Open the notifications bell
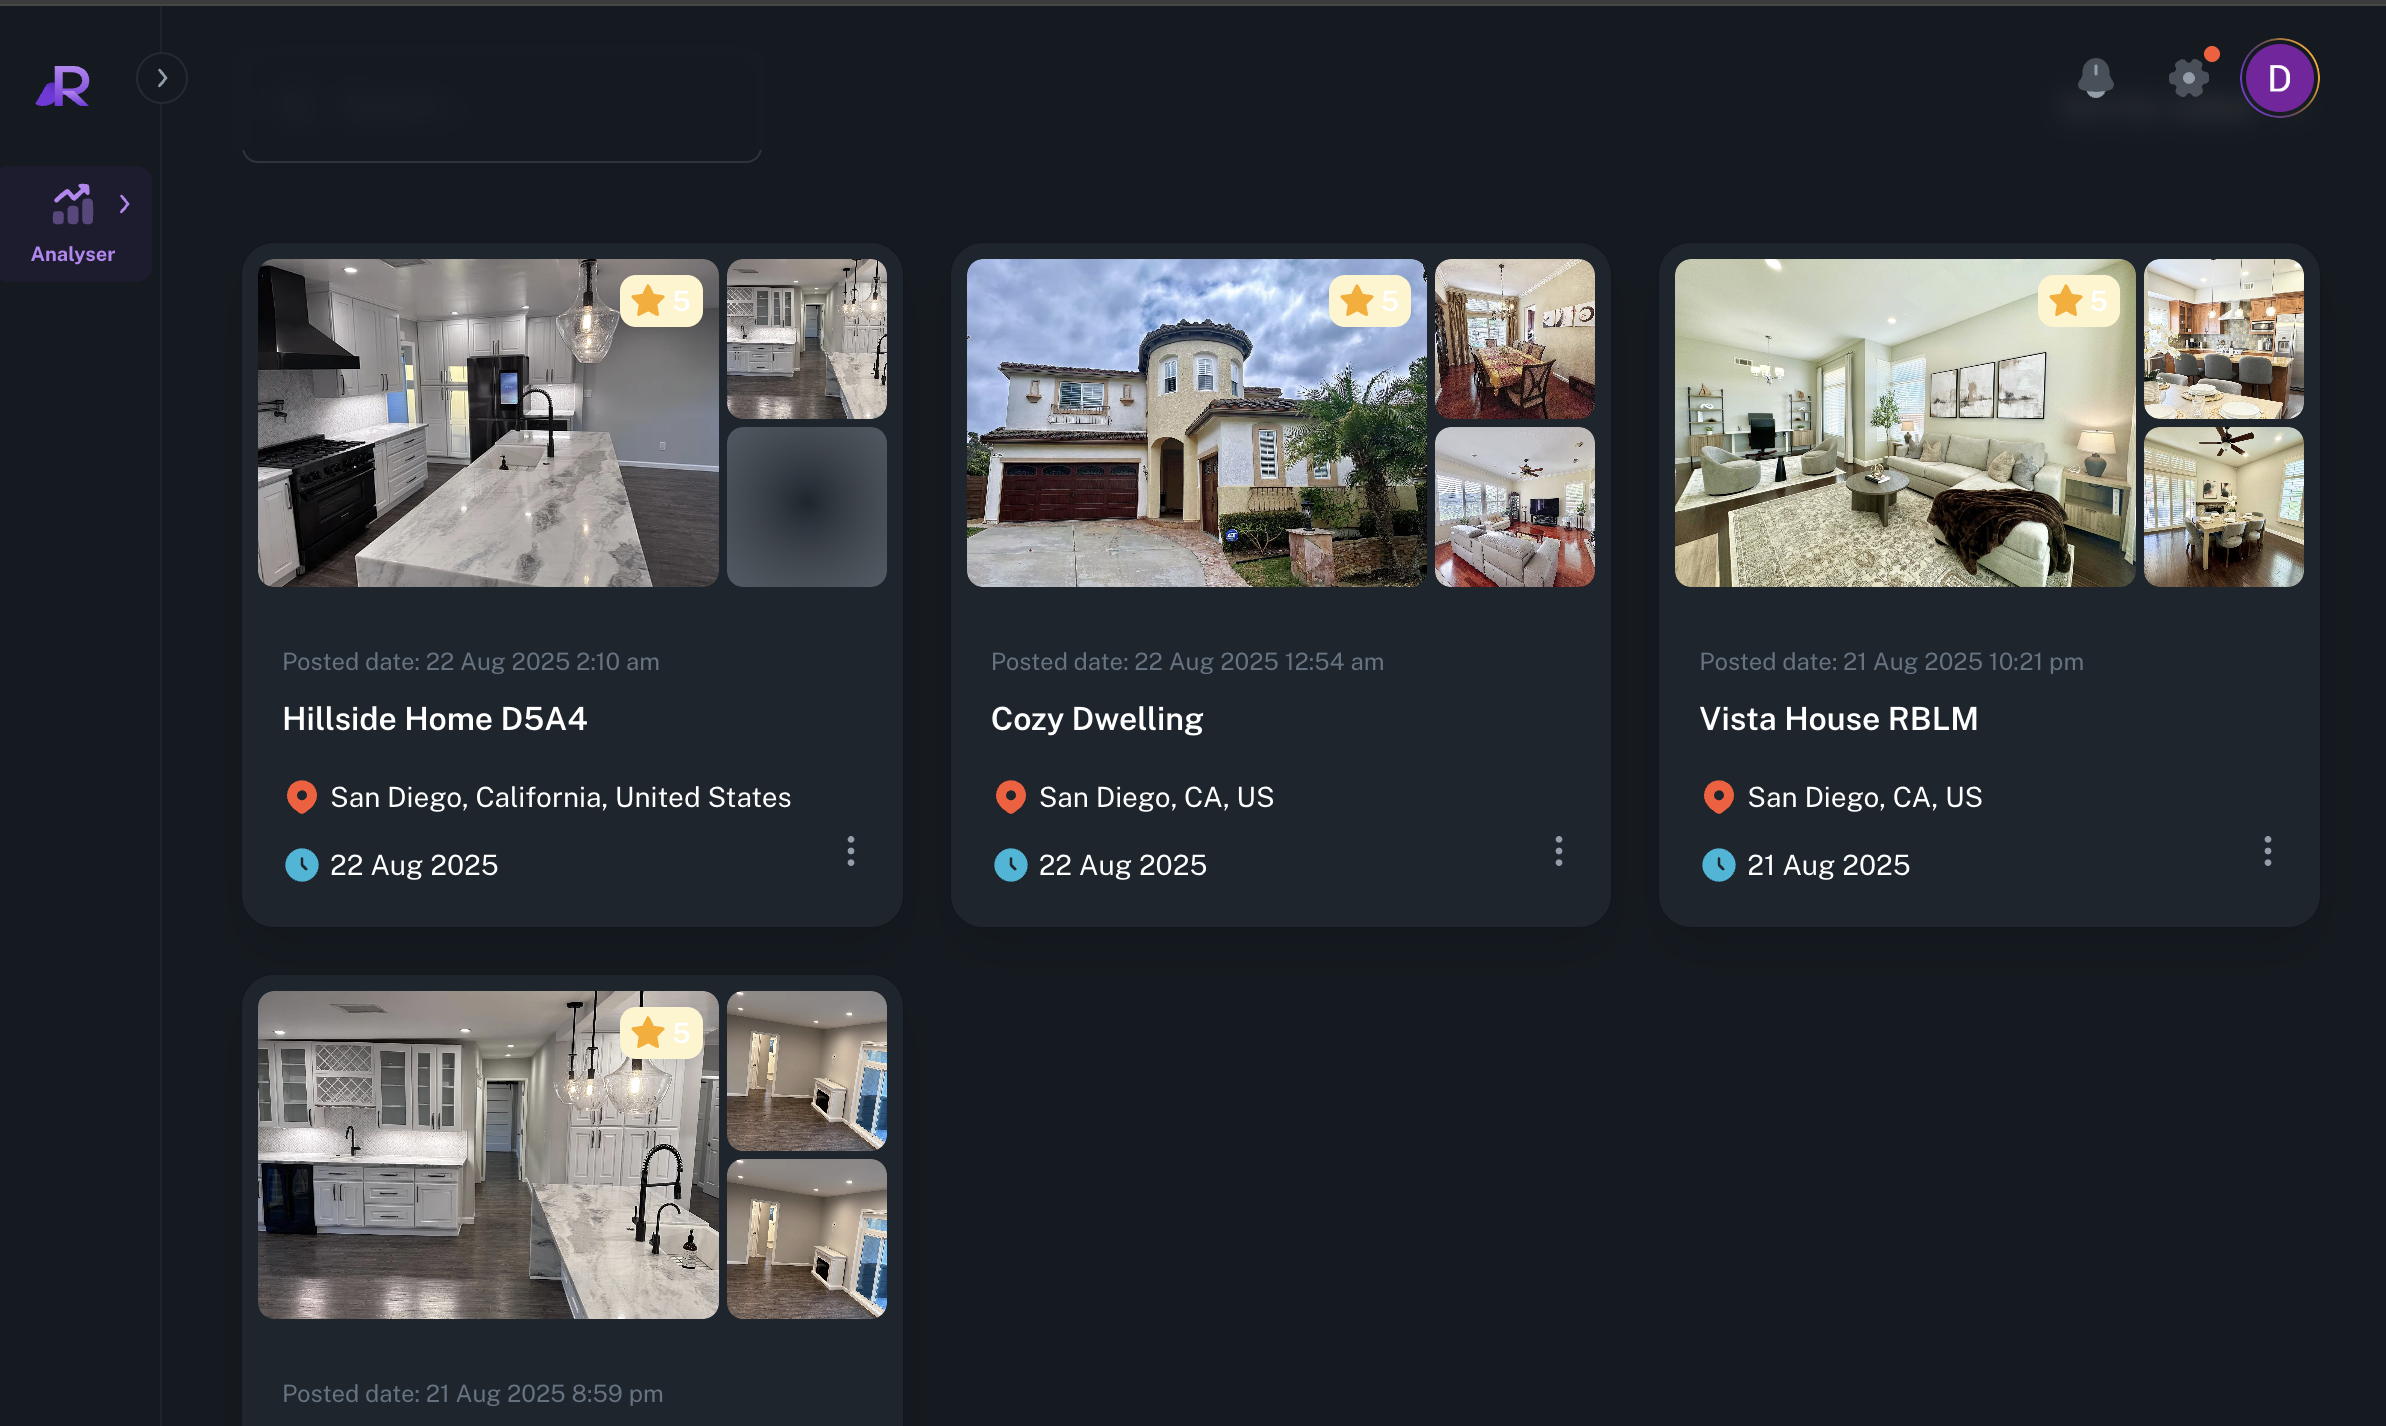2386x1426 pixels. (2096, 78)
